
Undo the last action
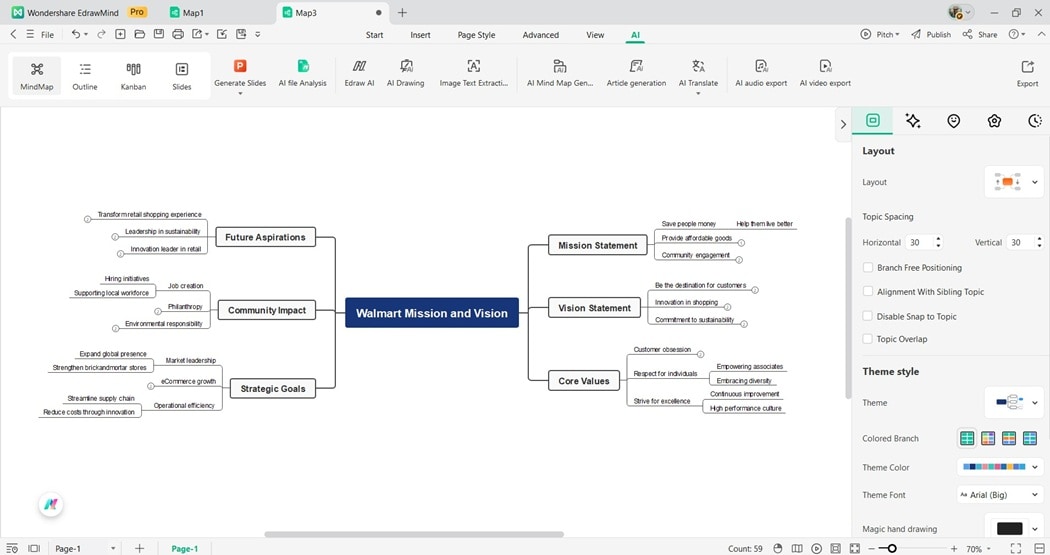tap(76, 34)
